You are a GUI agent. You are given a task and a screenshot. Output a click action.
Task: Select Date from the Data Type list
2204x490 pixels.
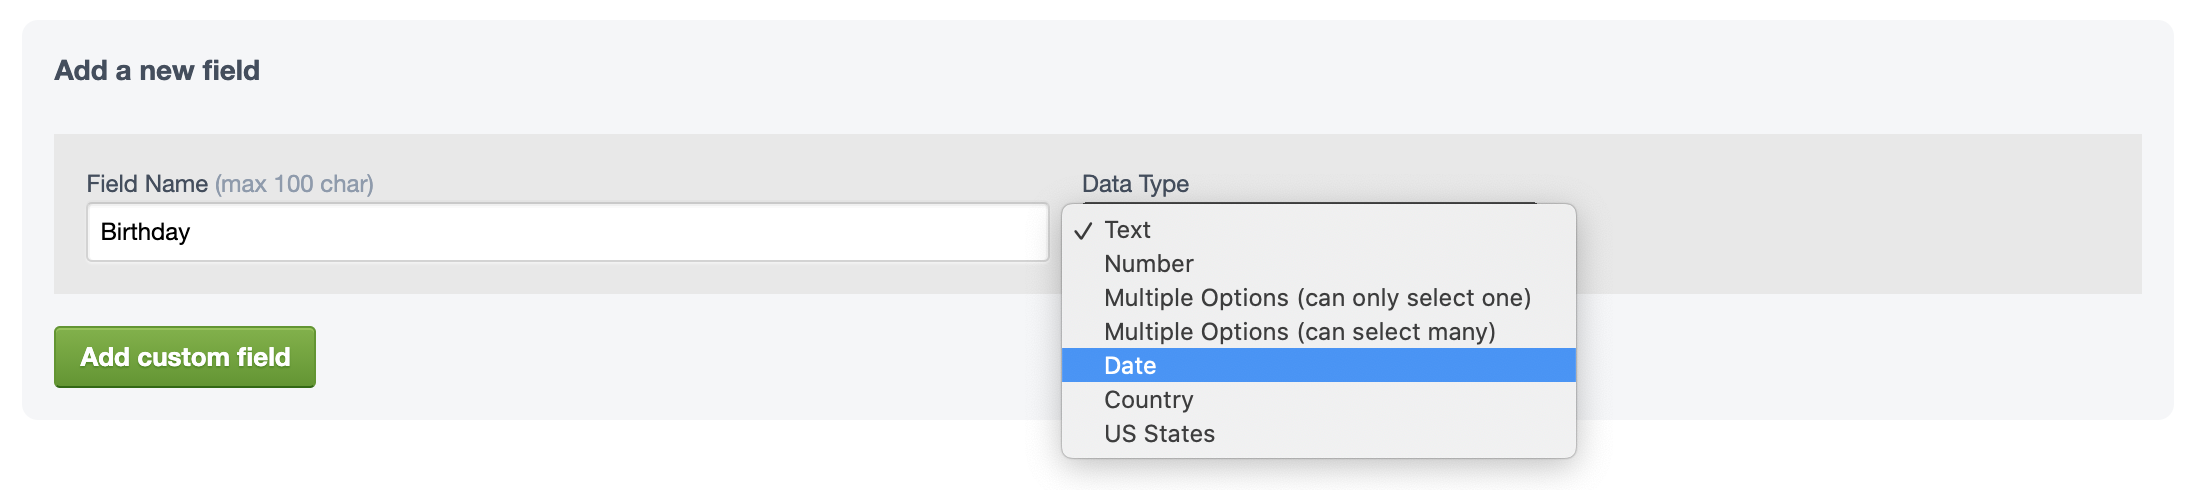pyautogui.click(x=1130, y=366)
